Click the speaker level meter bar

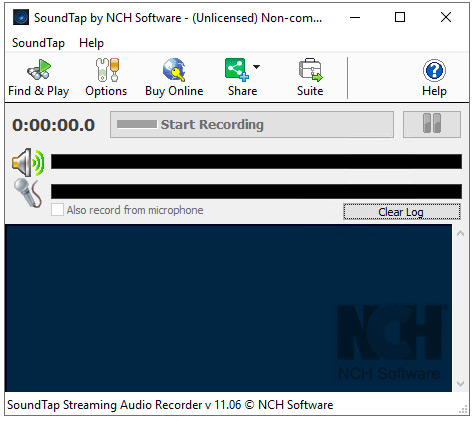256,162
